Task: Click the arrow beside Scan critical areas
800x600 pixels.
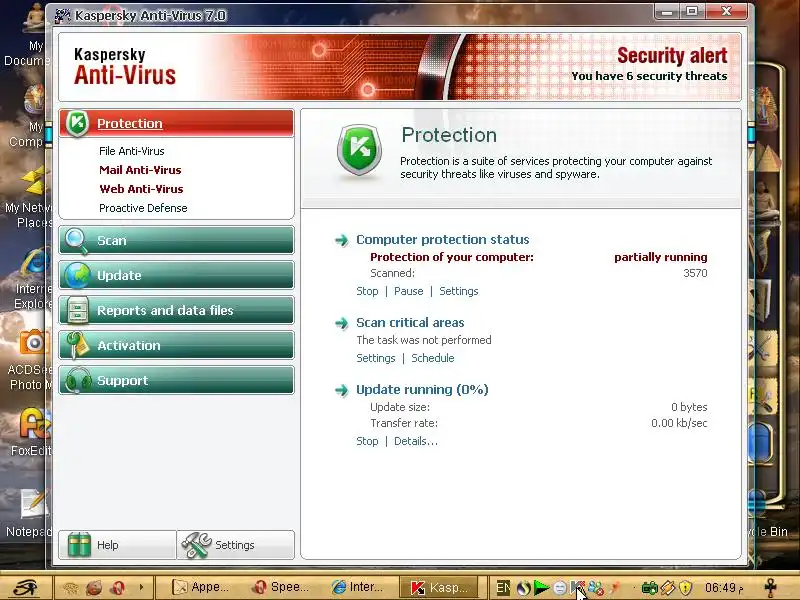Action: point(341,323)
